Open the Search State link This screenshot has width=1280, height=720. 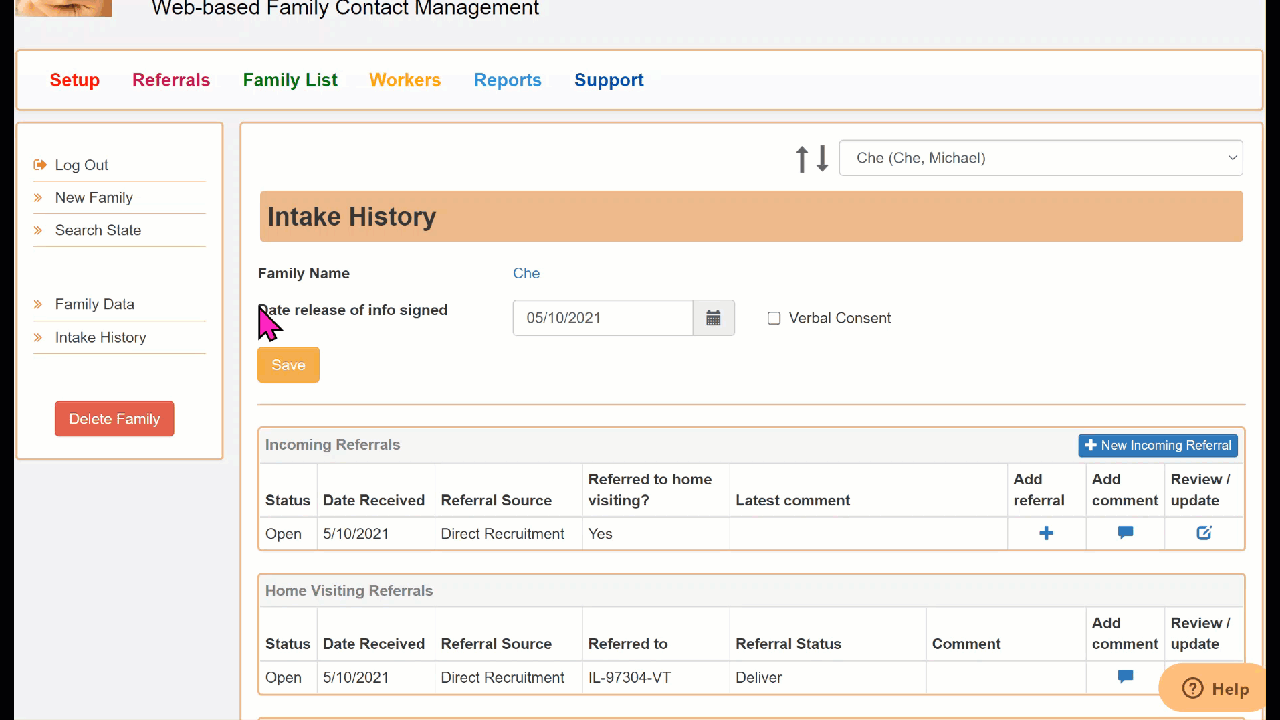point(98,230)
